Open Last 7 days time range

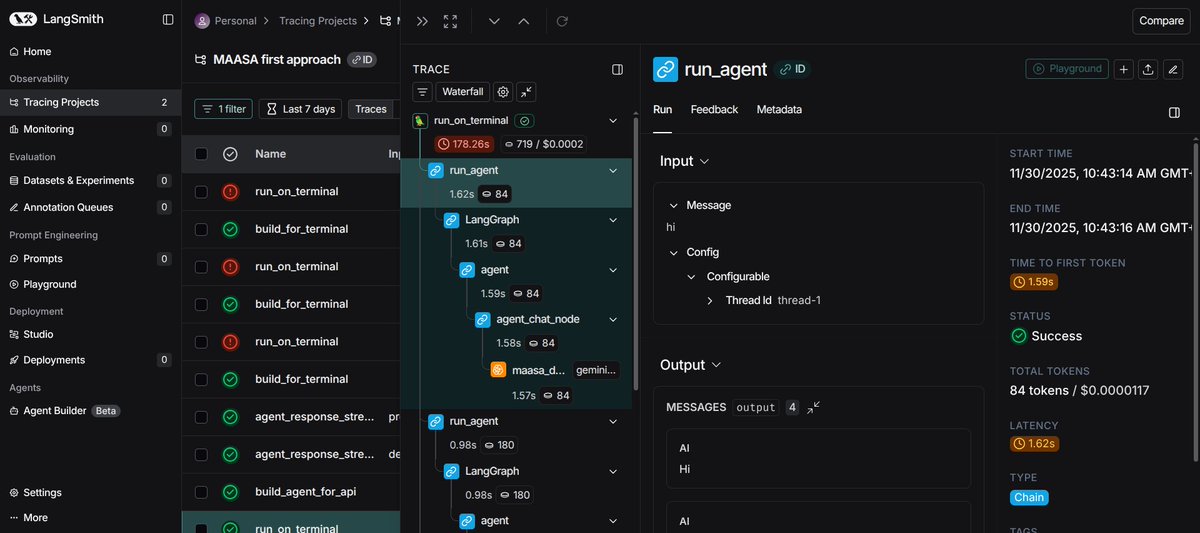[300, 109]
